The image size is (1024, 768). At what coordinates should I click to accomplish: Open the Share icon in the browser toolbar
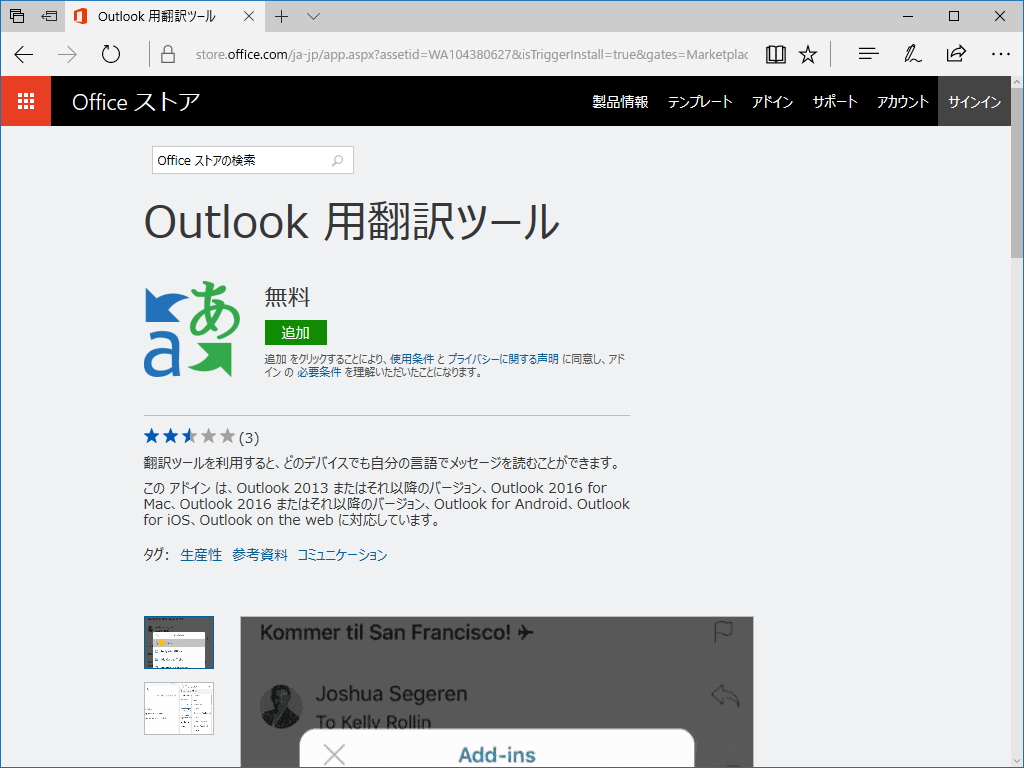pos(956,53)
